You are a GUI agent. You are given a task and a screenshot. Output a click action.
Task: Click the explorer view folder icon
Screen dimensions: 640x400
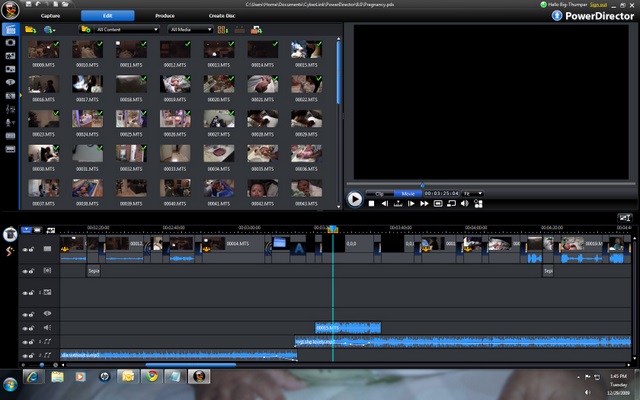85,29
